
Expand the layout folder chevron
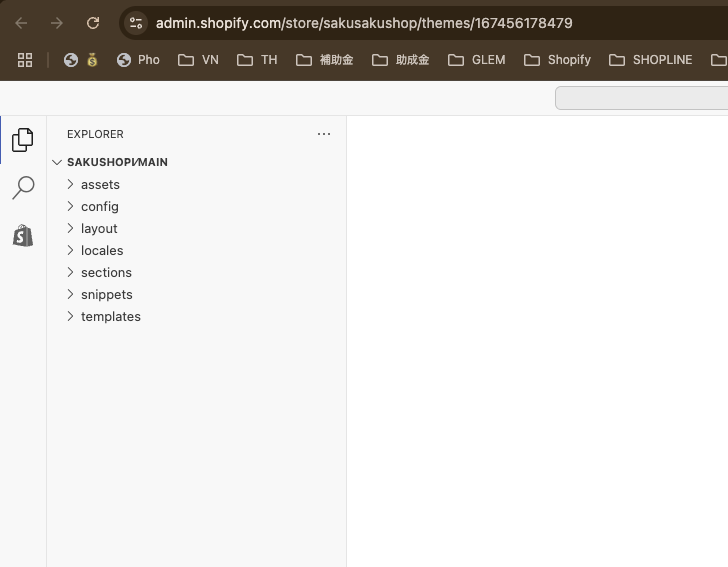70,228
